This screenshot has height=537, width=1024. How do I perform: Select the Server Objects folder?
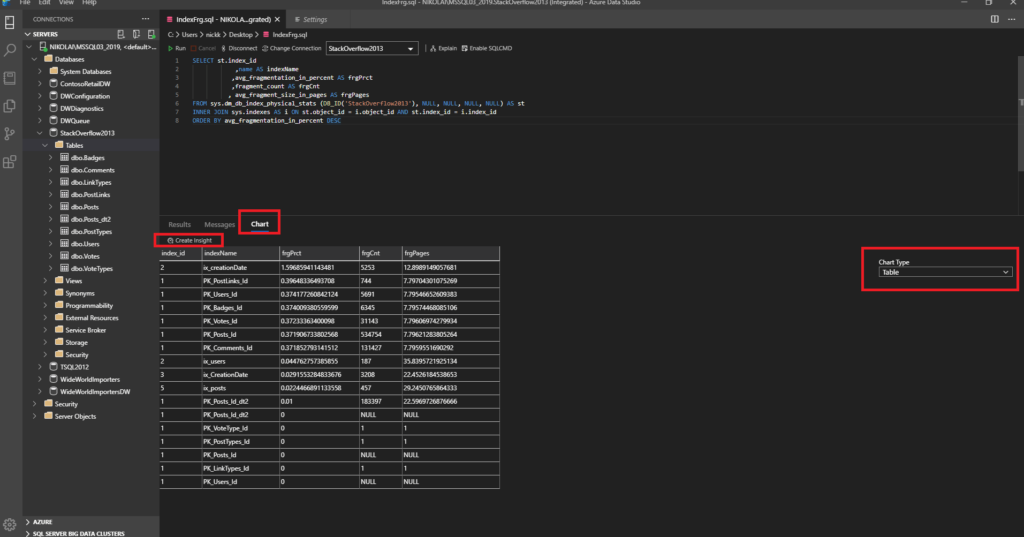(75, 417)
